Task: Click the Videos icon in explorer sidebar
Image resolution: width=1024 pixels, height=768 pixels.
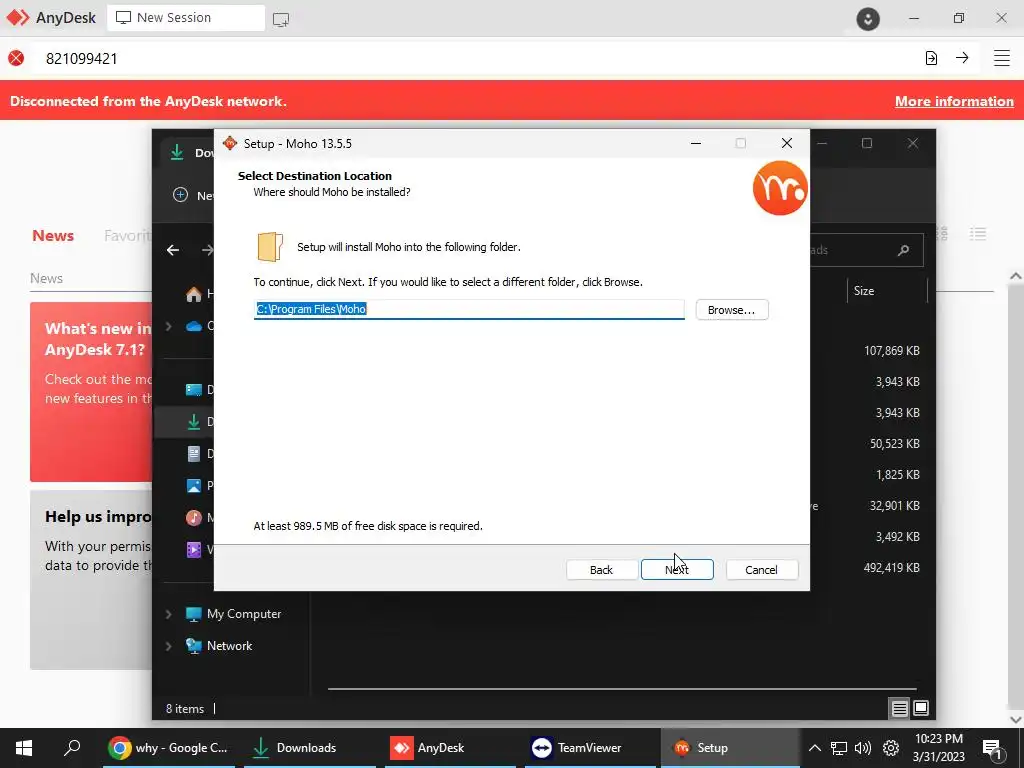Action: [194, 549]
